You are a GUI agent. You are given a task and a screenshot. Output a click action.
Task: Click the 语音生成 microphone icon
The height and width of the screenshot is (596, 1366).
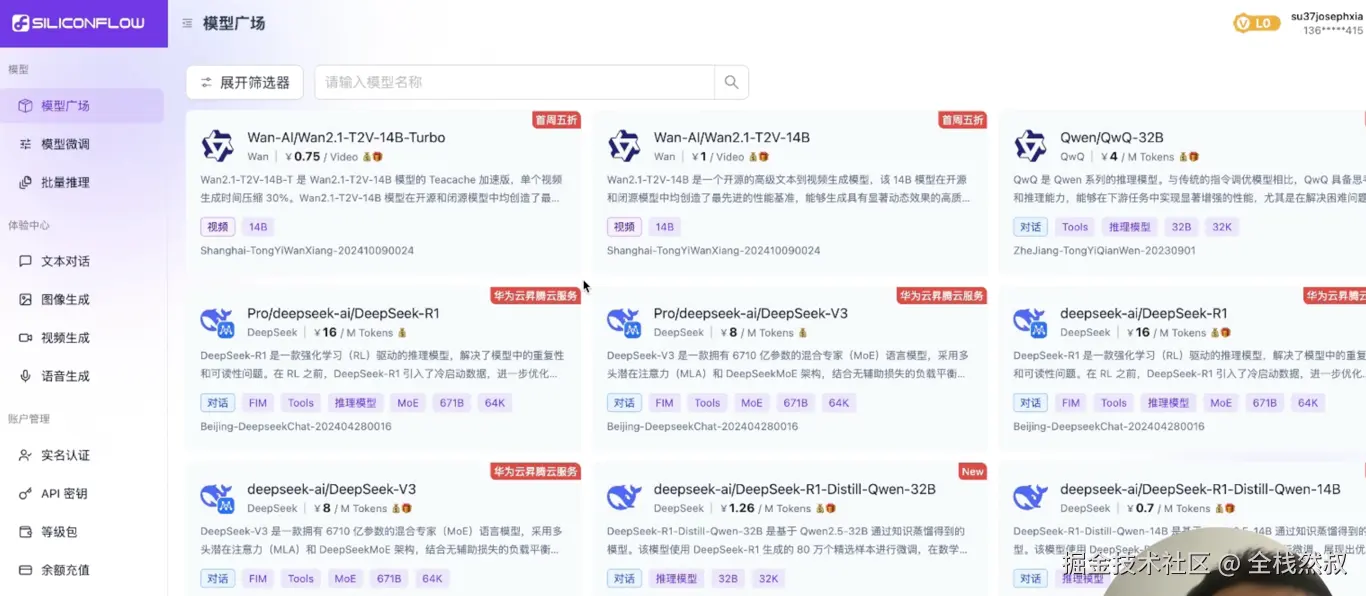(x=26, y=376)
